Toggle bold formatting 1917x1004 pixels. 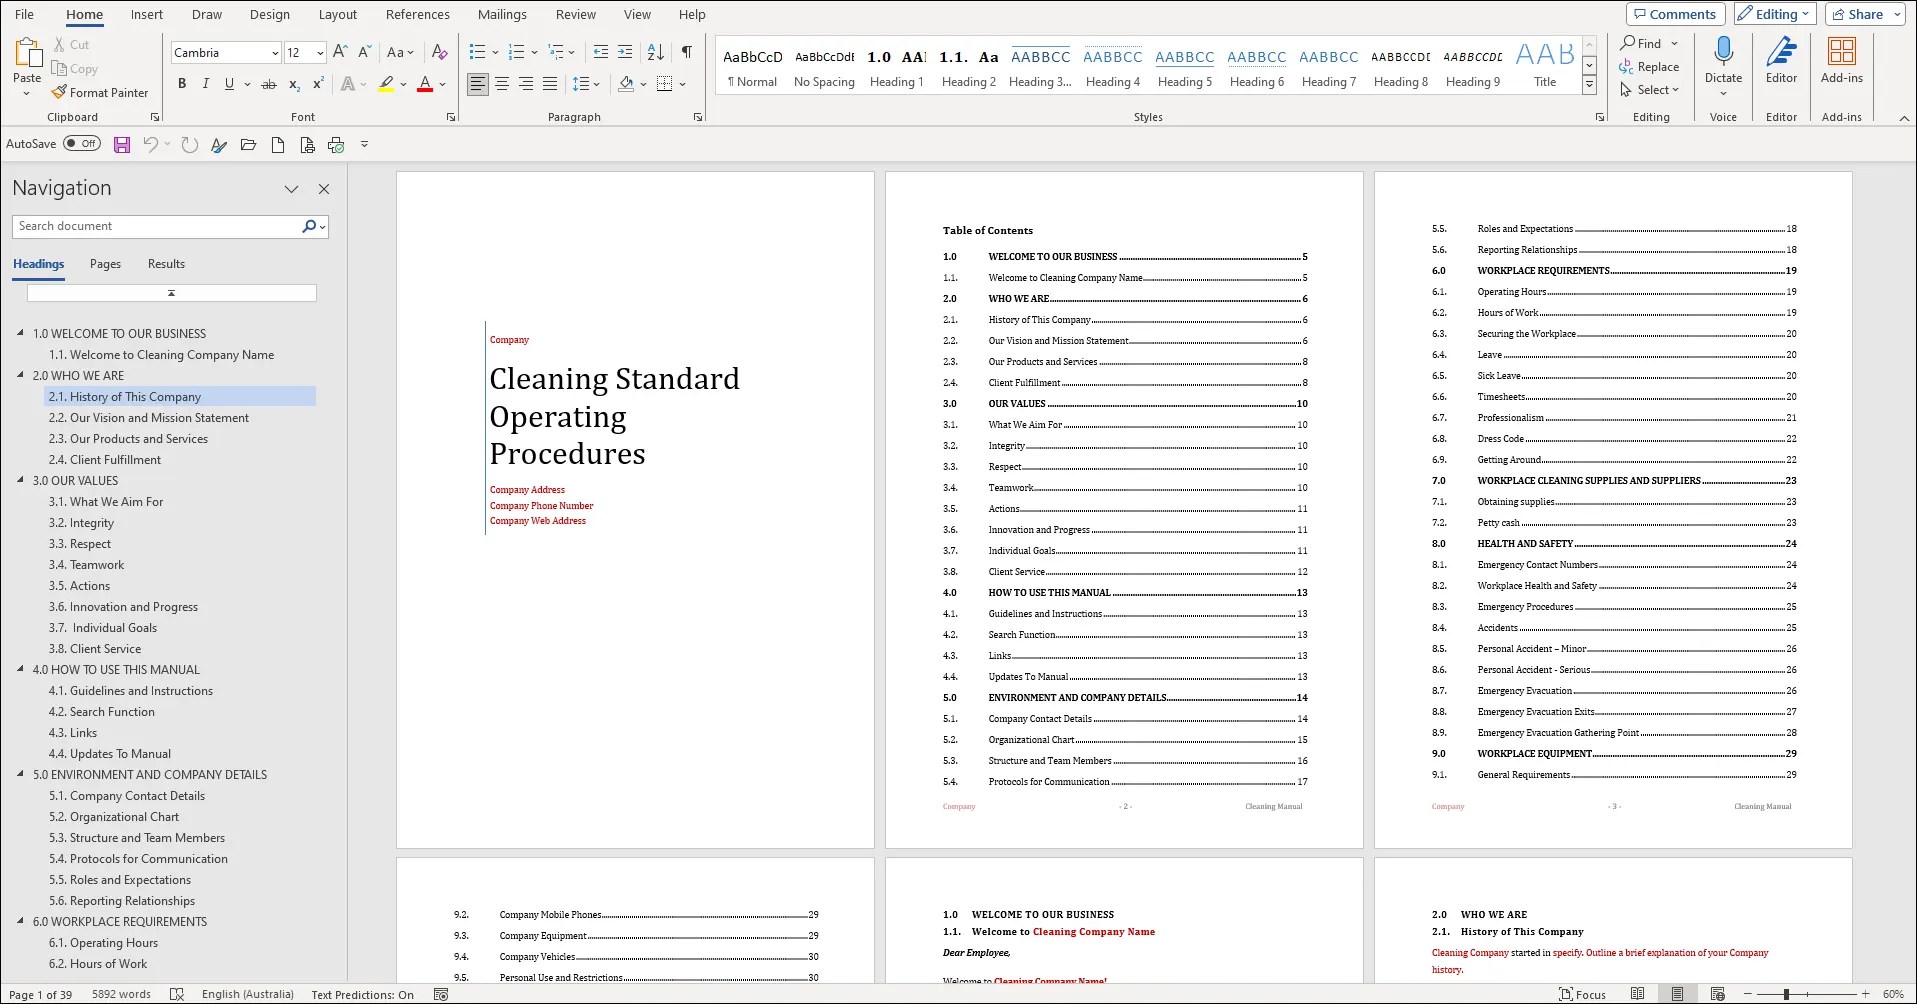pyautogui.click(x=182, y=84)
